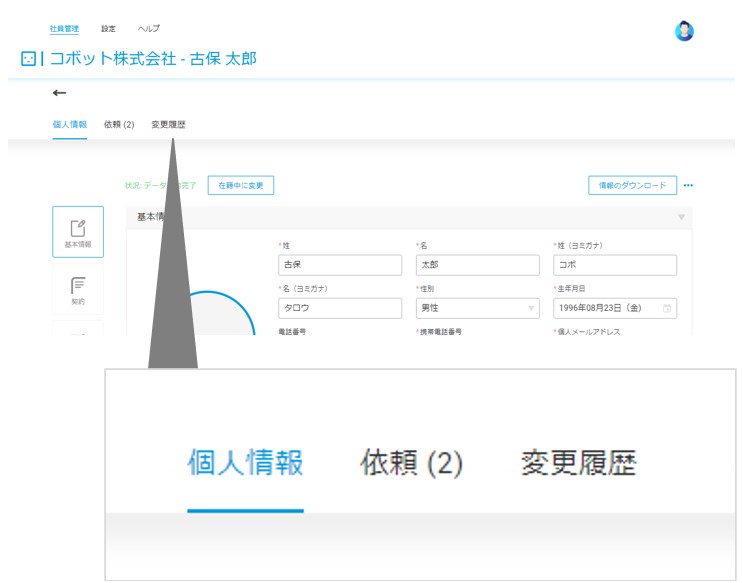The image size is (742, 583).
Task: Click the 名 input field containing 太郎
Action: pyautogui.click(x=477, y=265)
